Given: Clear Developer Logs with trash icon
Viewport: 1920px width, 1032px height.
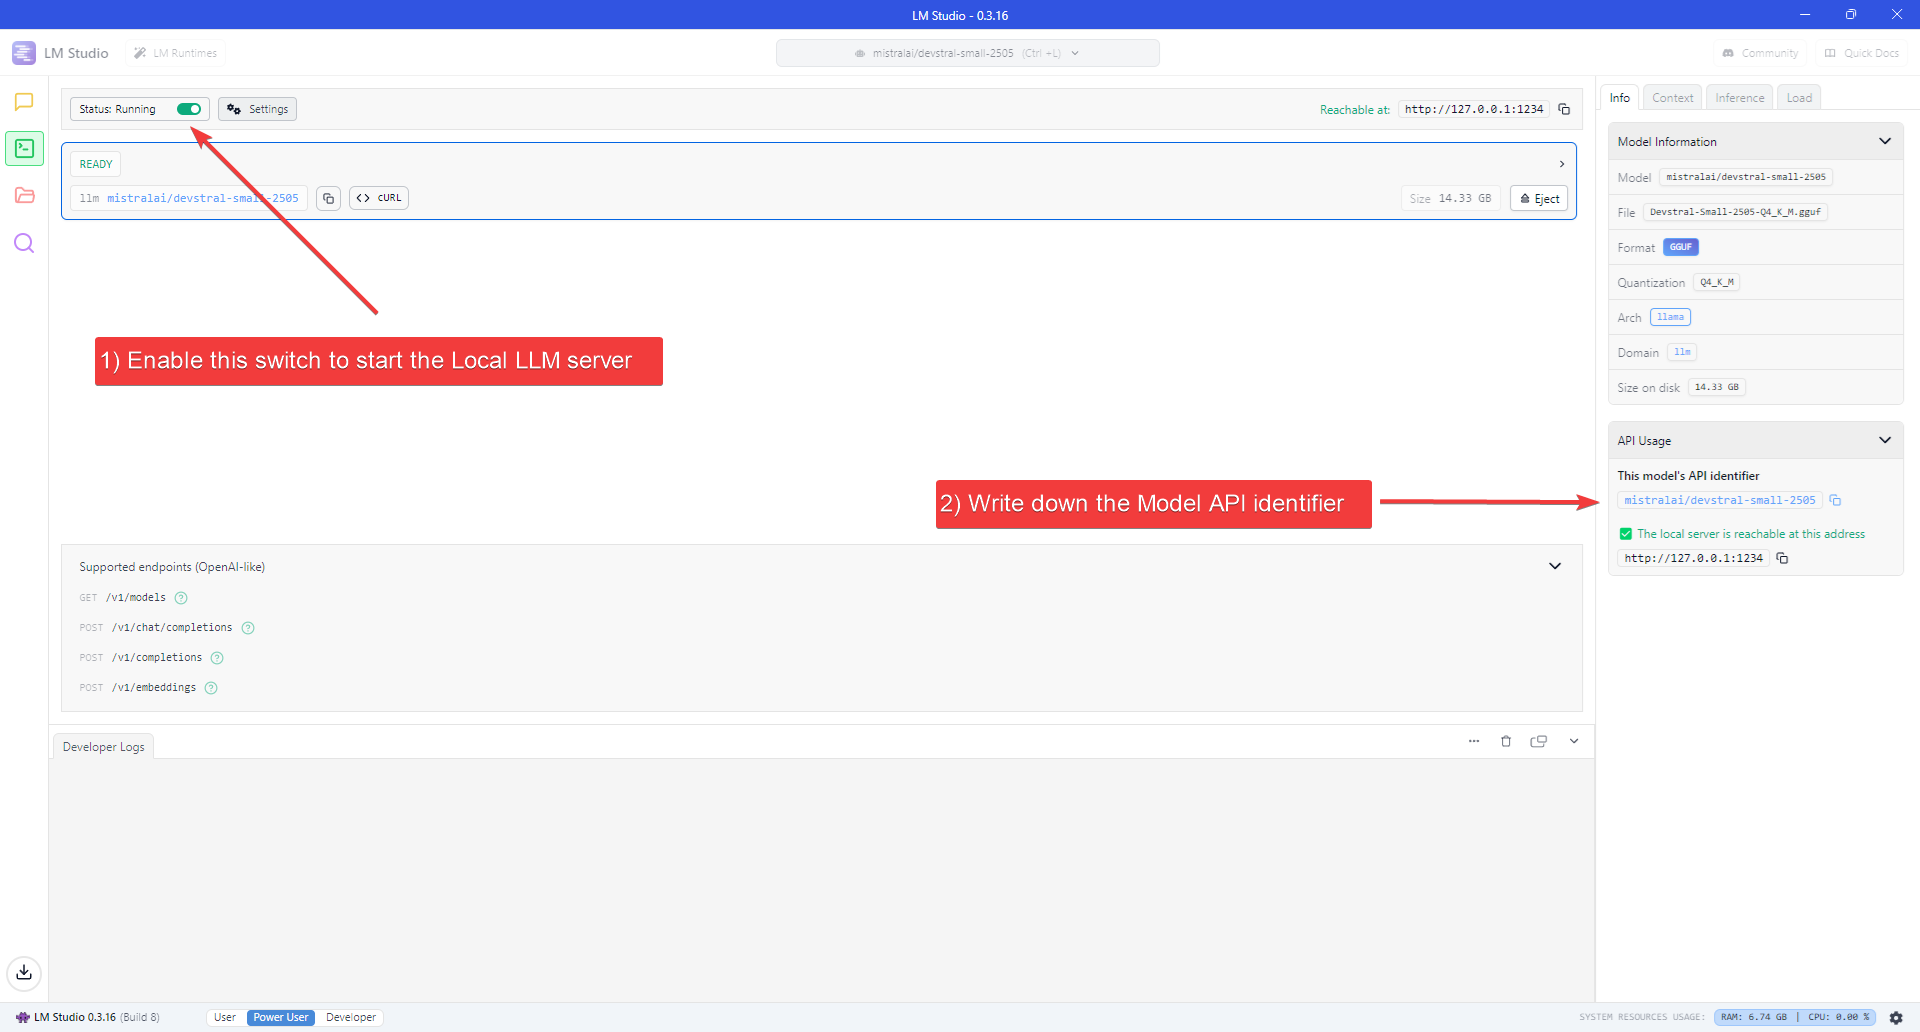Looking at the screenshot, I should pos(1506,741).
